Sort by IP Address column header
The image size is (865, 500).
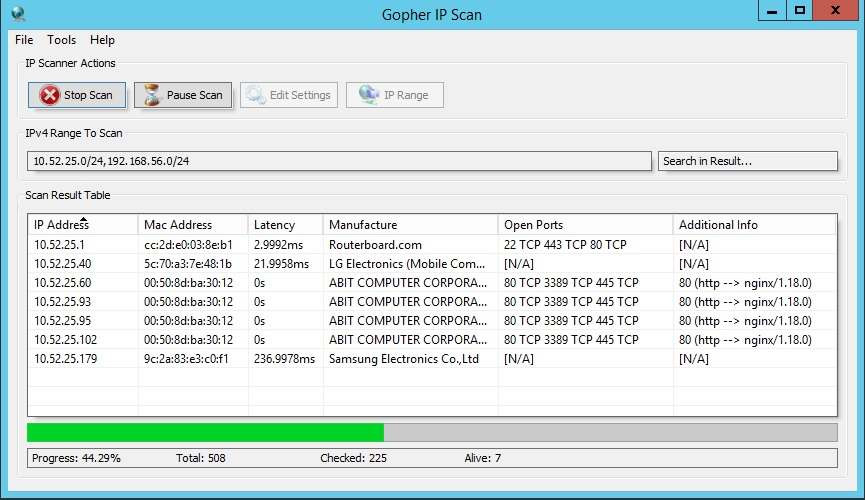[x=83, y=225]
